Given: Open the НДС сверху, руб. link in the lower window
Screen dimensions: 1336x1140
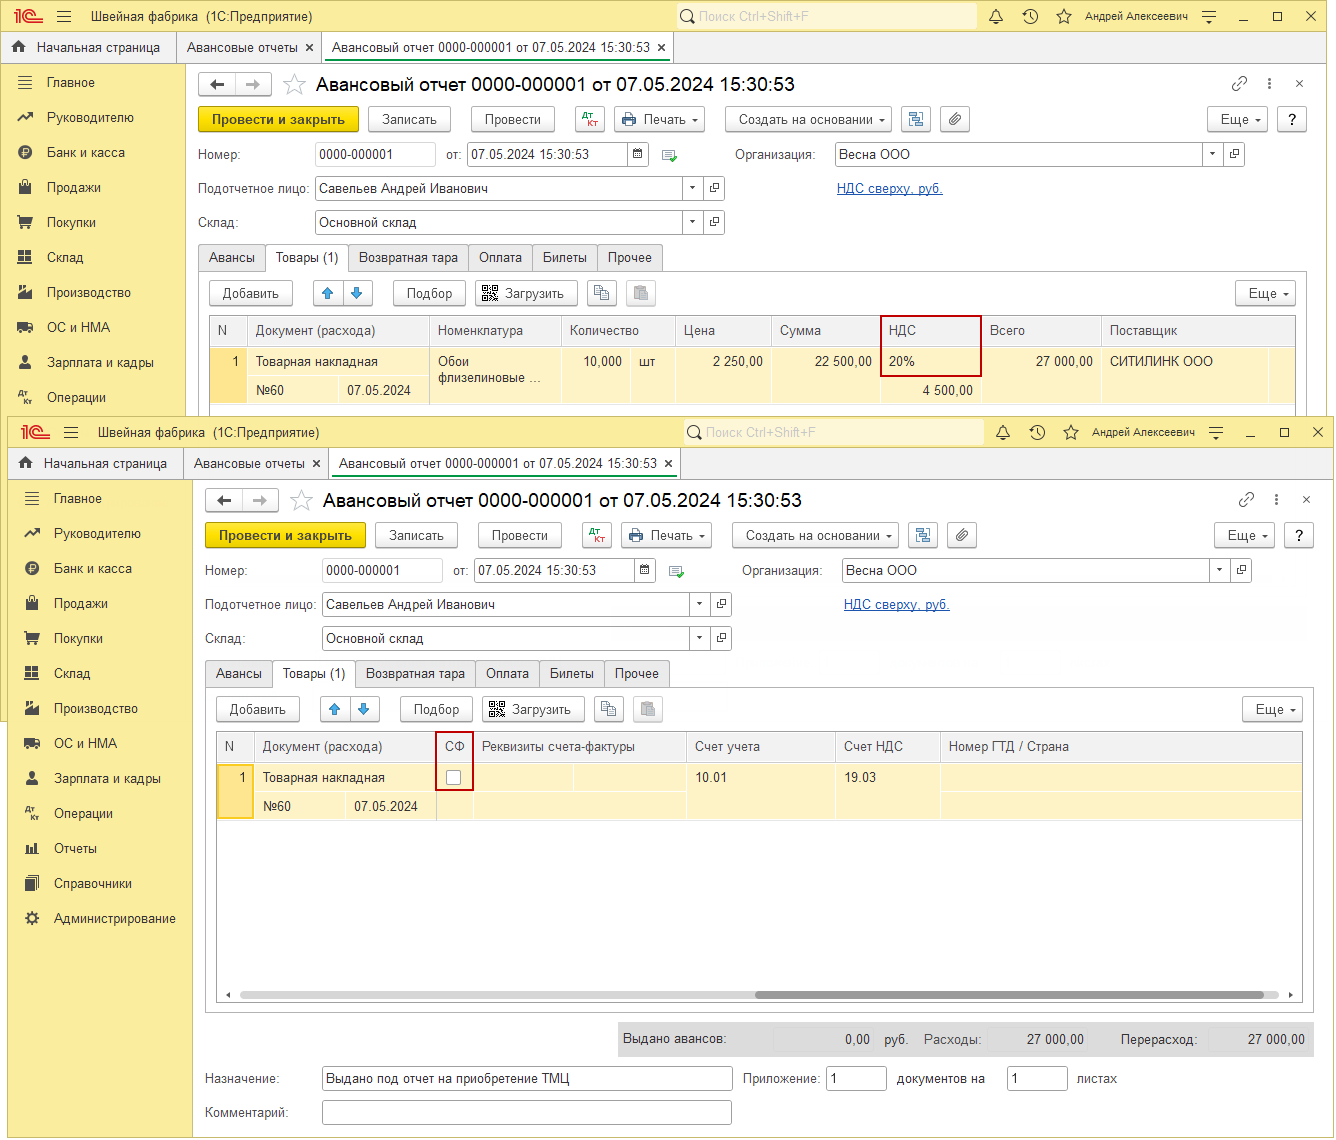Looking at the screenshot, I should pyautogui.click(x=896, y=605).
